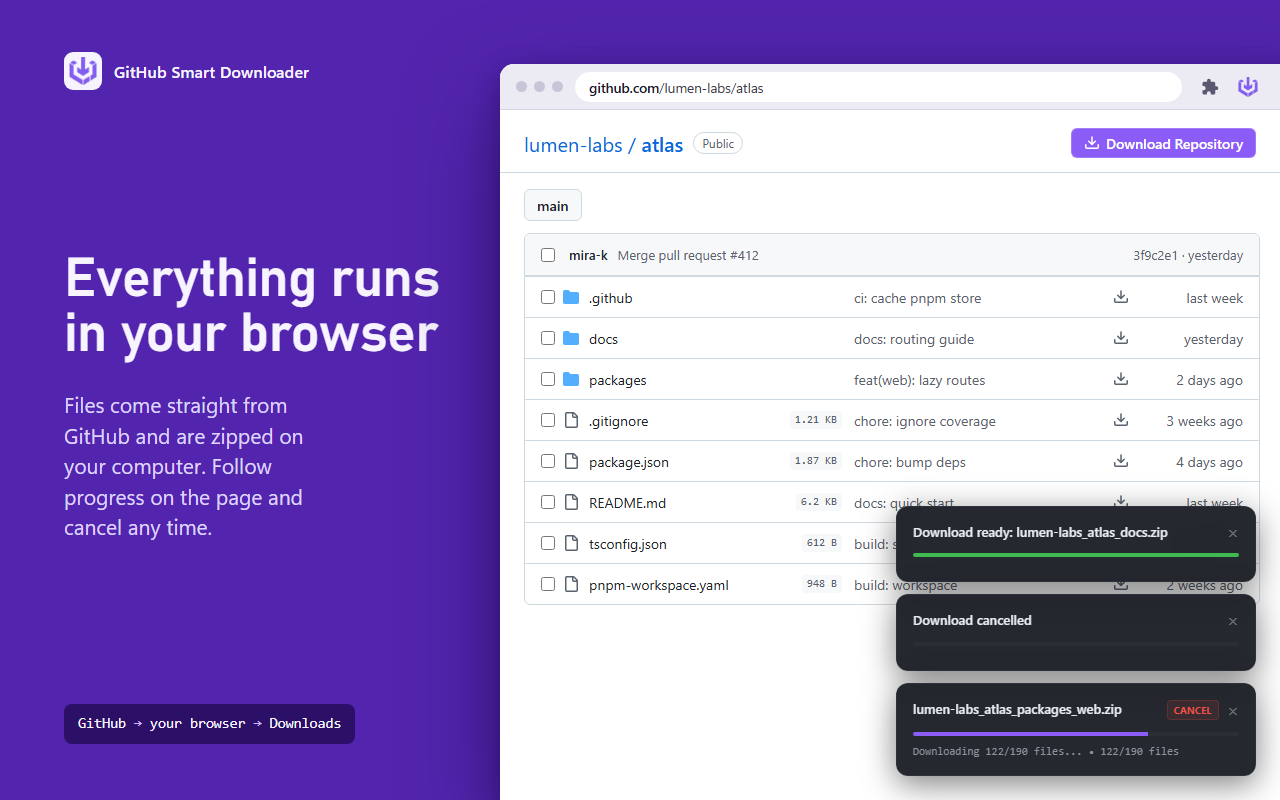Image resolution: width=1280 pixels, height=800 pixels.
Task: Dismiss the packages_web.zip progress notification
Action: click(1233, 710)
